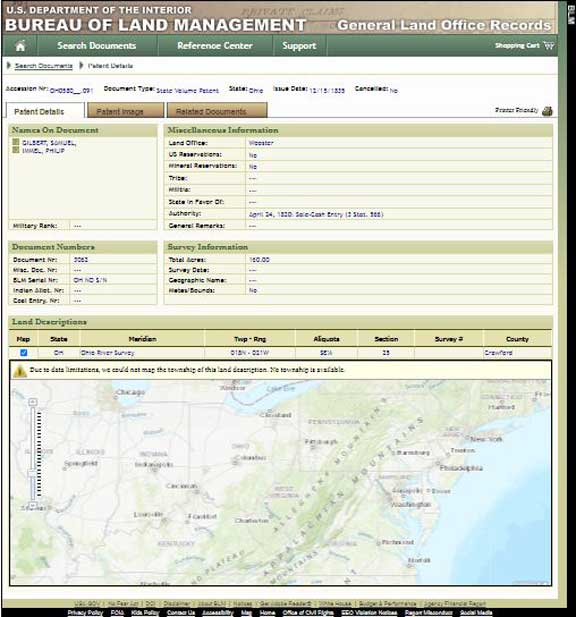Click the map zoom slider handle
Image resolution: width=576 pixels, height=617 pixels.
click(x=33, y=474)
